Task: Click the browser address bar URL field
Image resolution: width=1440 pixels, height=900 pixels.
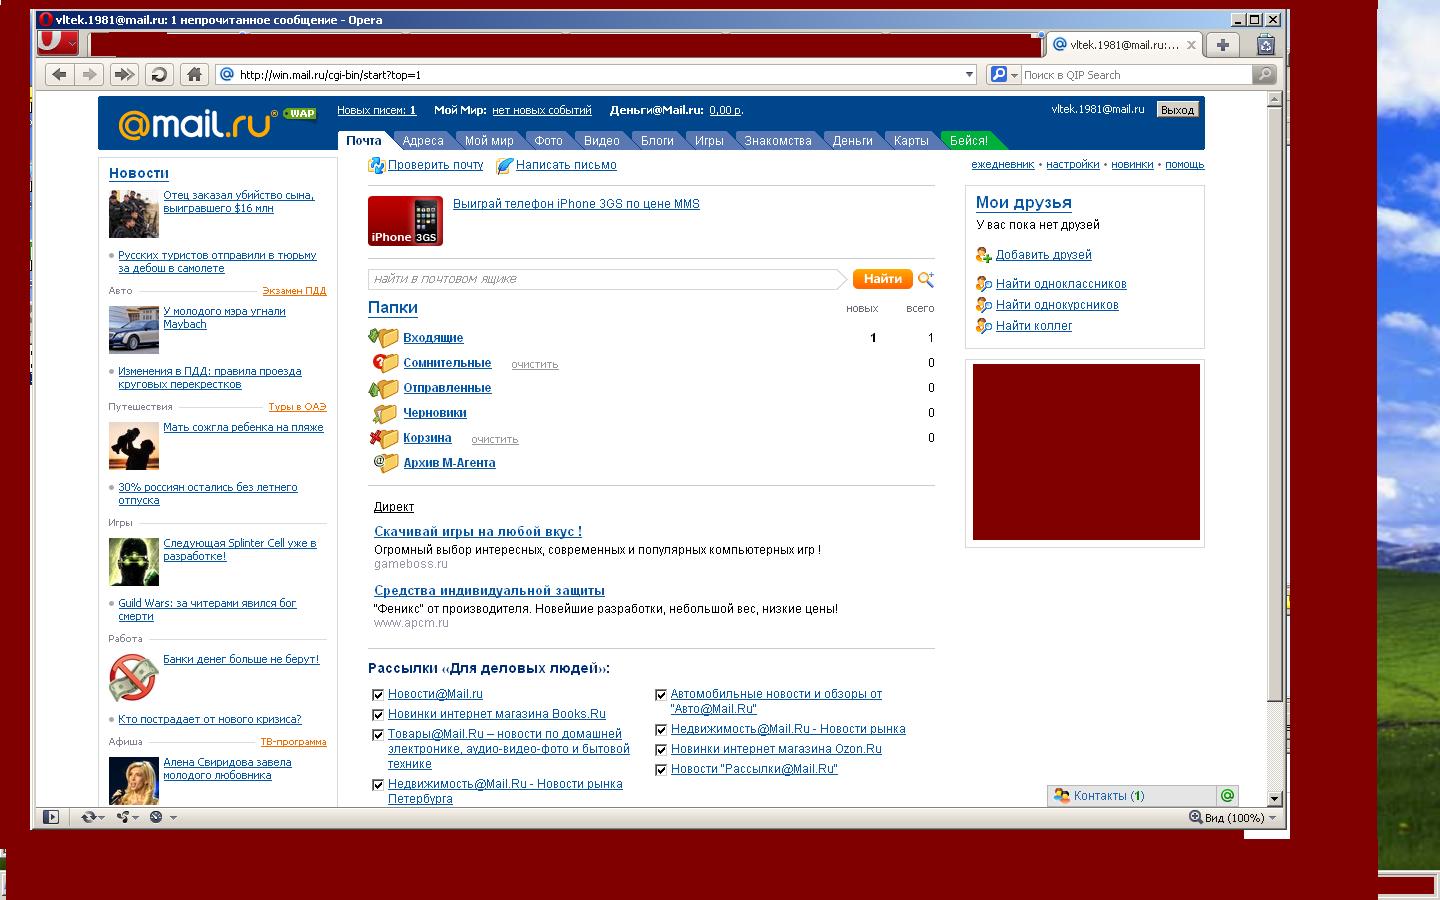Action: tap(598, 74)
